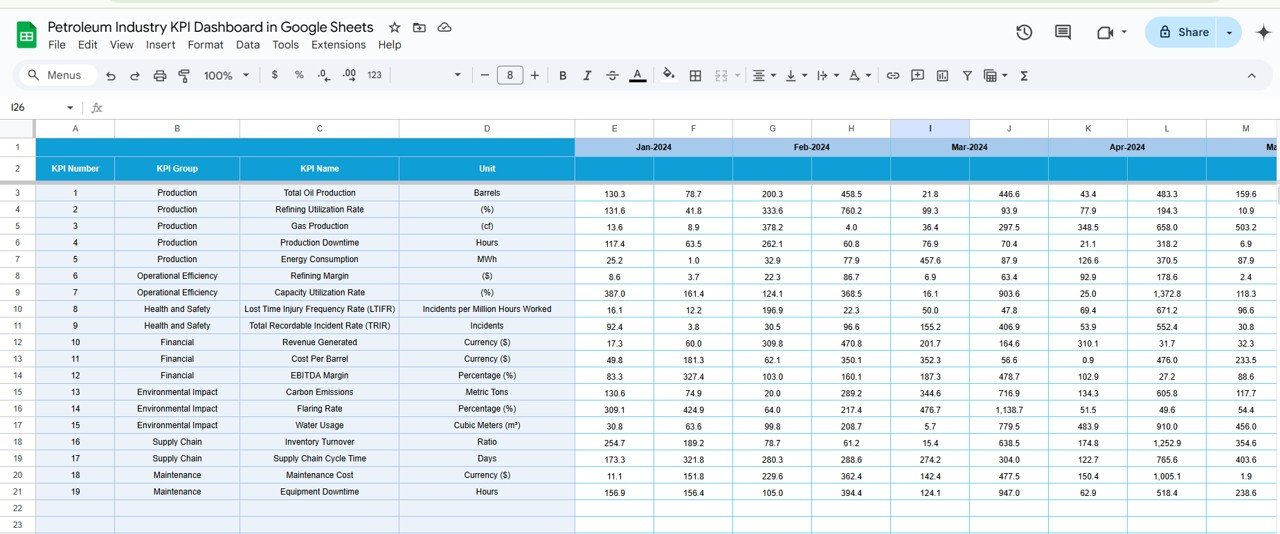Click the Share button

(x=1181, y=32)
